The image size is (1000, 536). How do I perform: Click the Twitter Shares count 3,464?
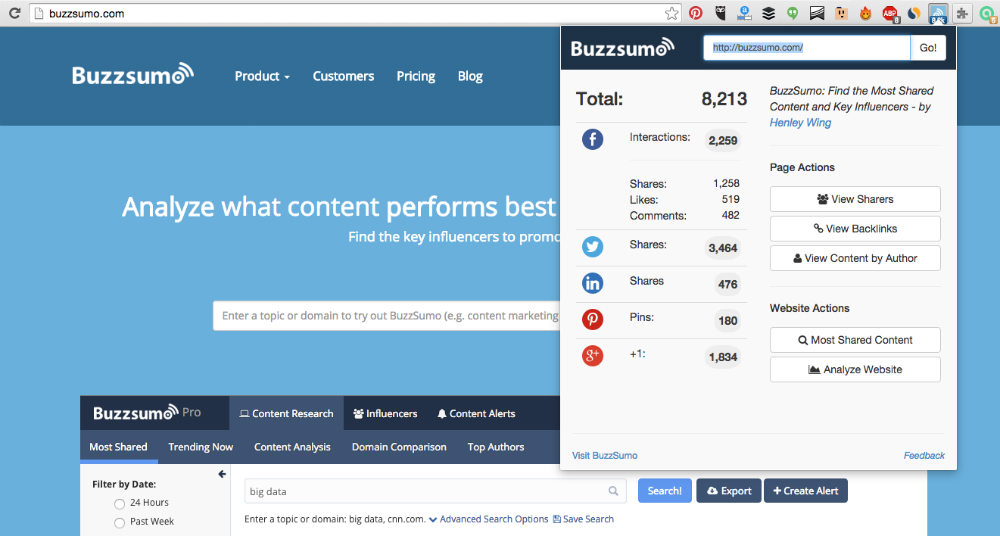tap(723, 248)
